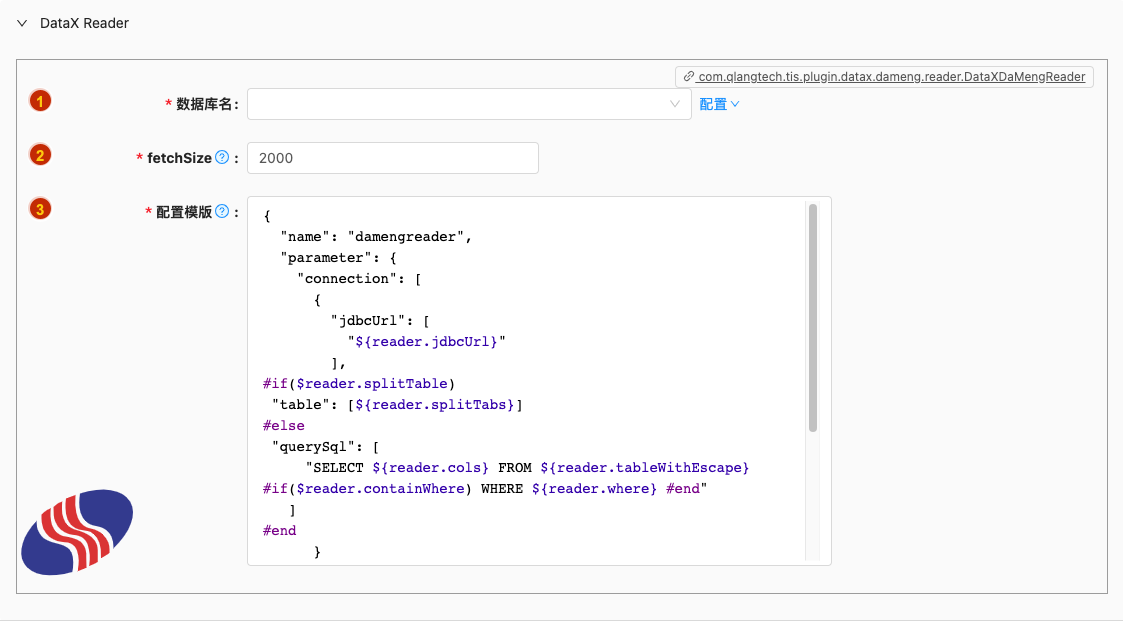1123x621 pixels.
Task: Click the #else directive line
Action: pos(284,425)
